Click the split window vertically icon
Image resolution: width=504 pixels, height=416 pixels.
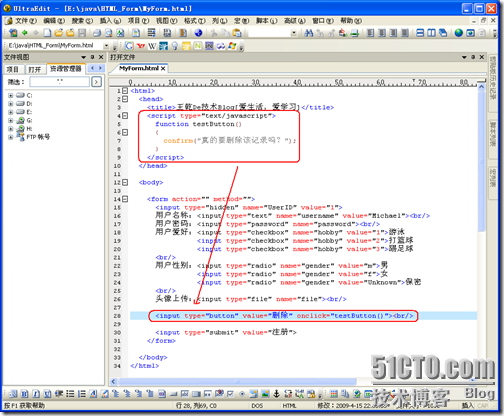click(432, 33)
